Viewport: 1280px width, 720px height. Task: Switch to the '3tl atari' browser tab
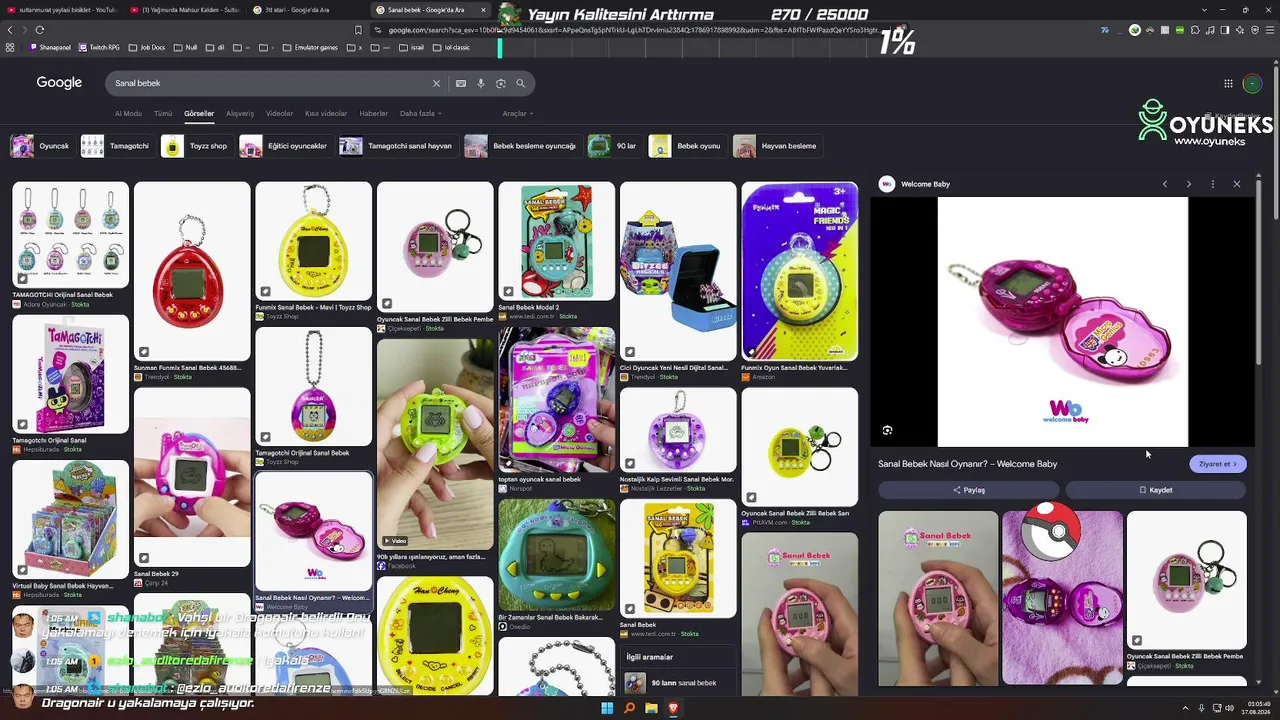click(x=306, y=10)
